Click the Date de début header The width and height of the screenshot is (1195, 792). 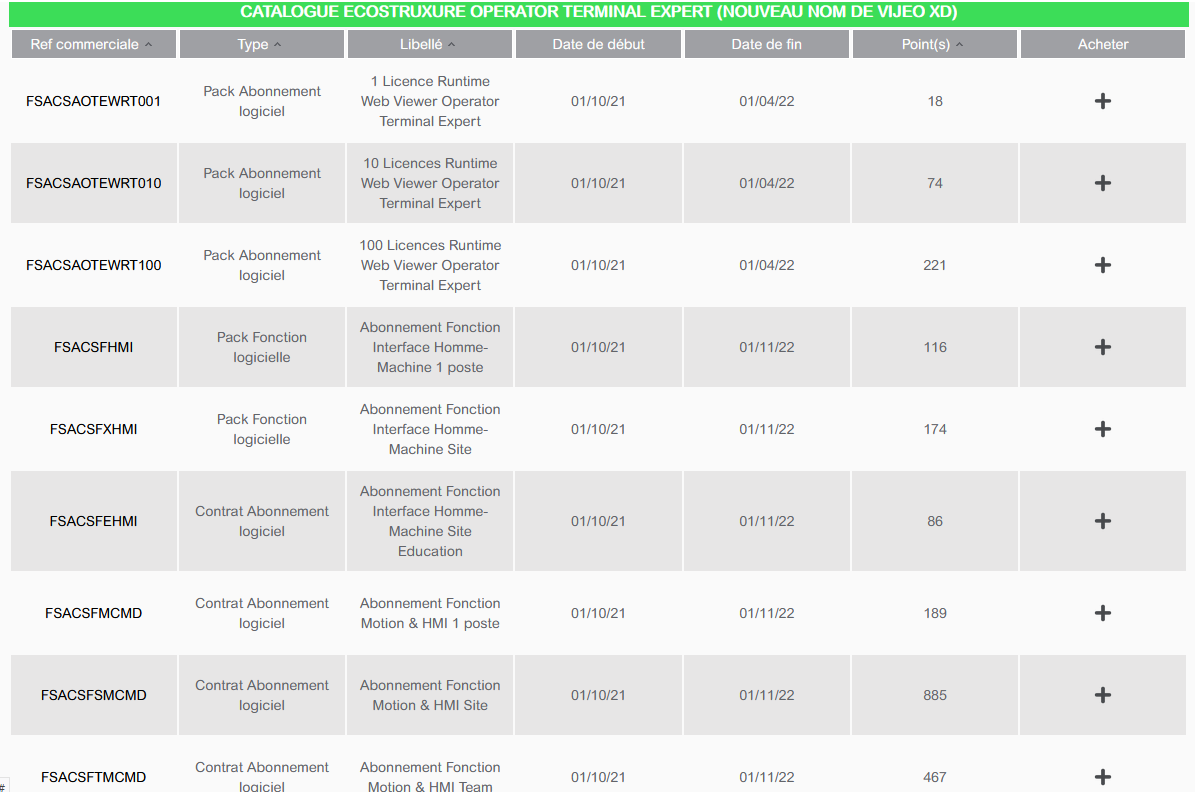coord(598,44)
